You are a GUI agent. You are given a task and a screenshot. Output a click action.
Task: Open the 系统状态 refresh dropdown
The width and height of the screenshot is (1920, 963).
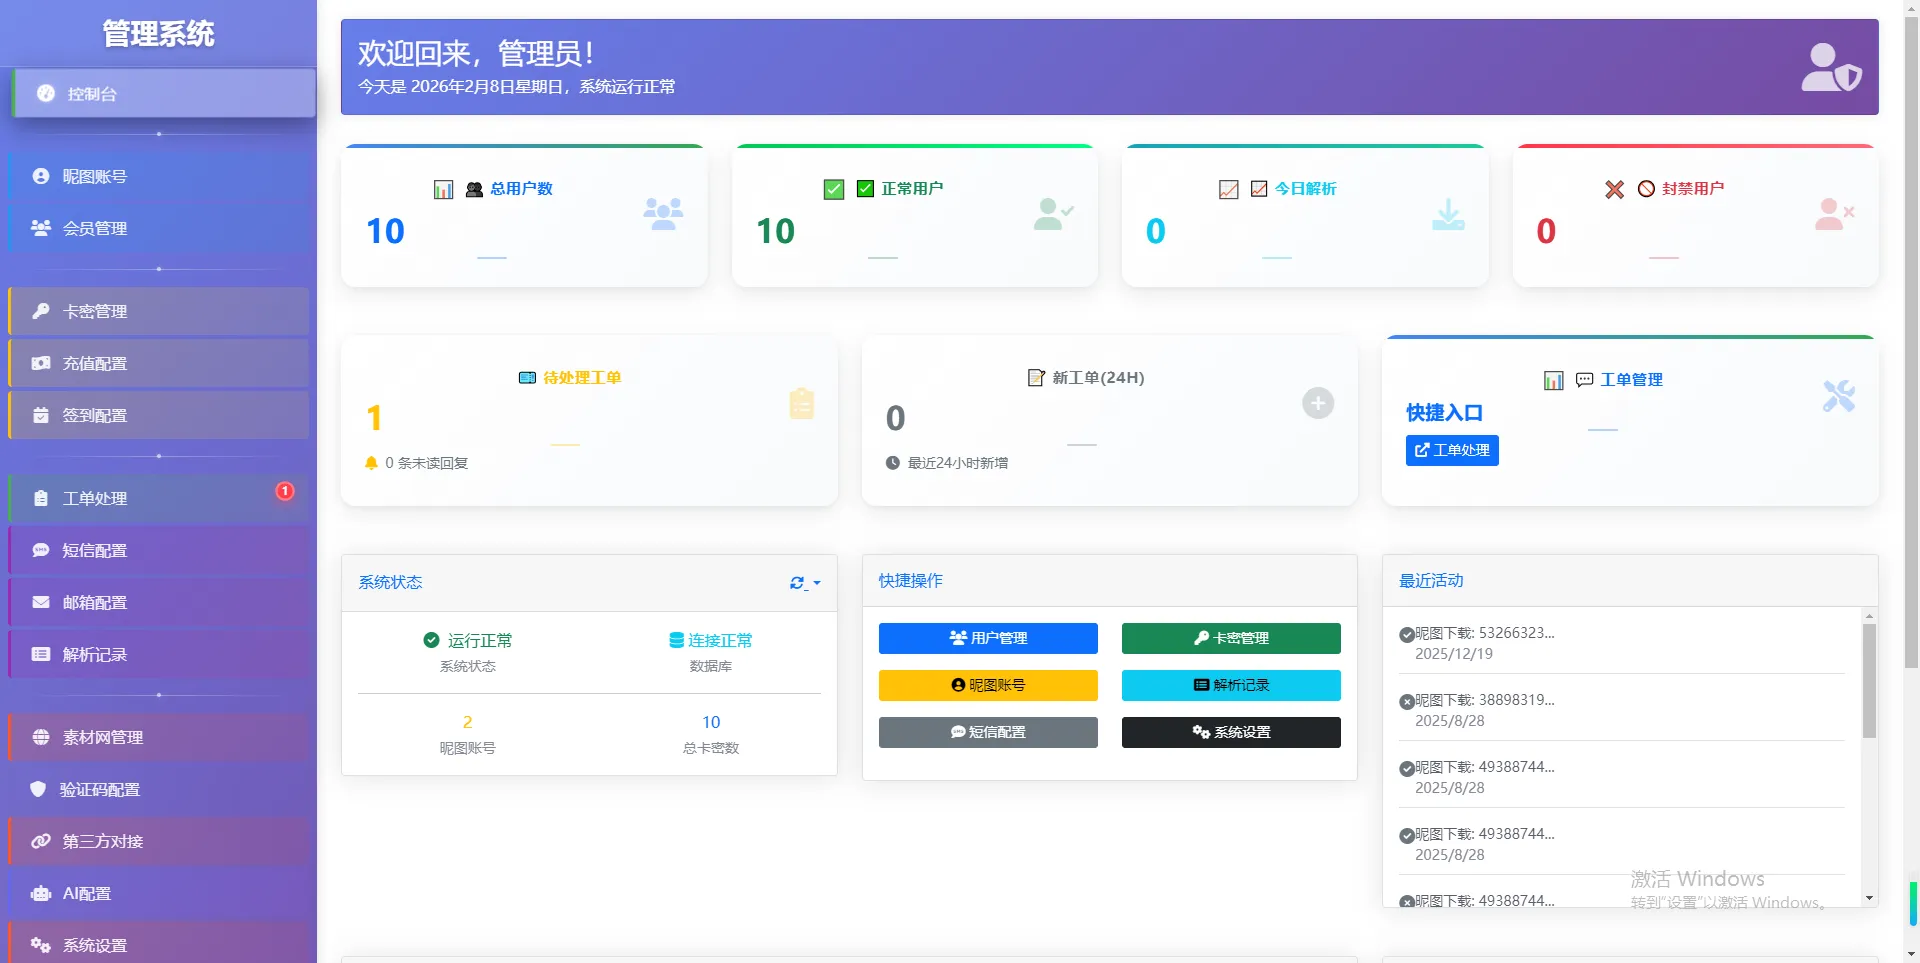coord(804,583)
